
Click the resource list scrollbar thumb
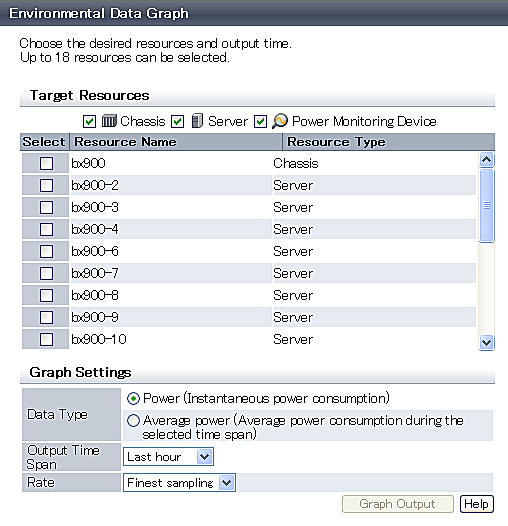pyautogui.click(x=487, y=205)
